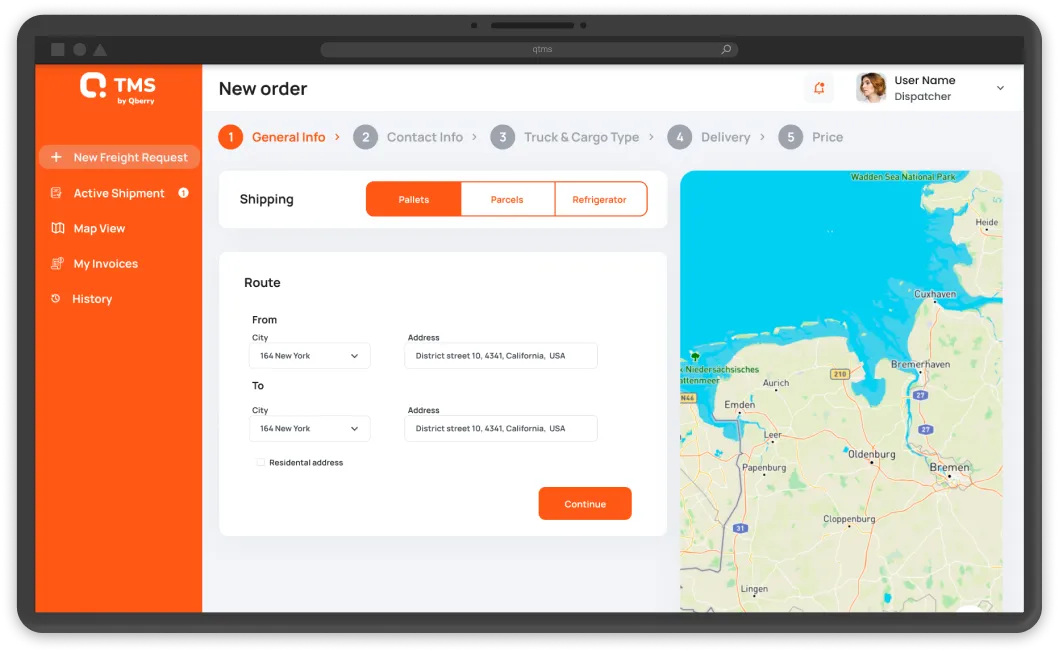Viewport: 1059px width, 652px height.
Task: Click the Active Shipment sidebar icon
Action: (x=56, y=193)
